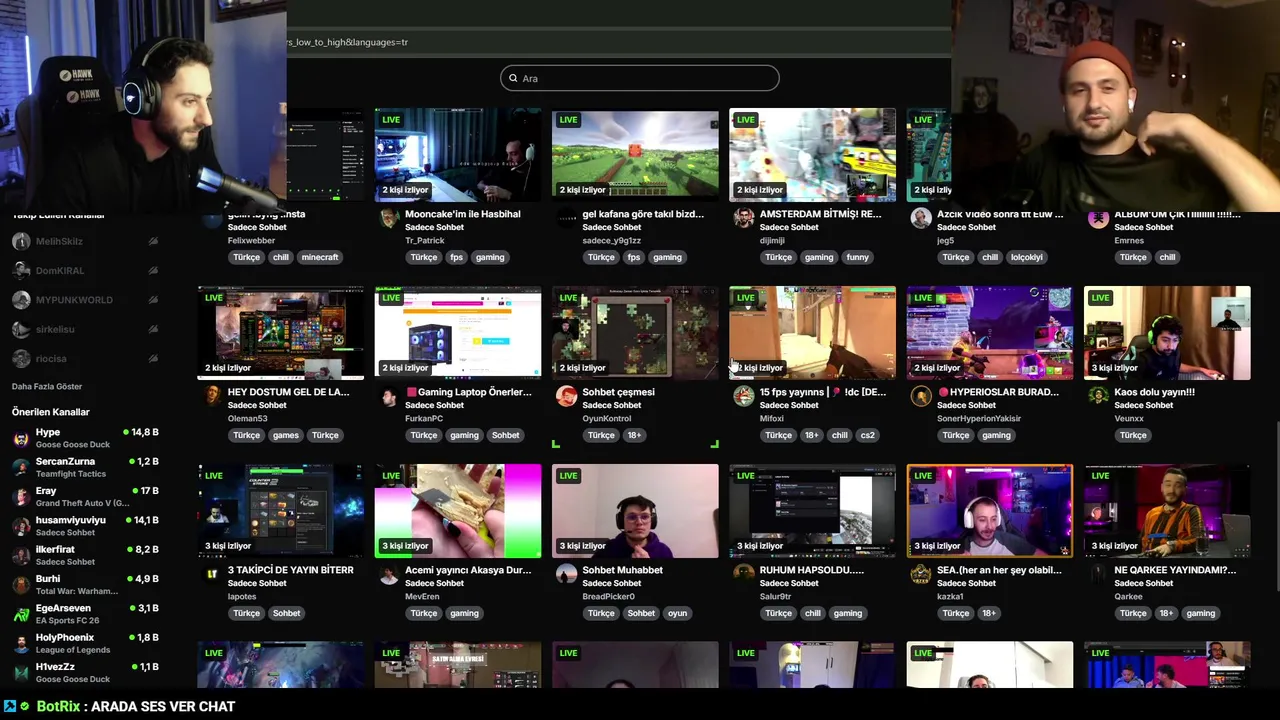Select cs2 tag under Mifoxi stream
Screen dimensions: 1280x720
pos(867,435)
